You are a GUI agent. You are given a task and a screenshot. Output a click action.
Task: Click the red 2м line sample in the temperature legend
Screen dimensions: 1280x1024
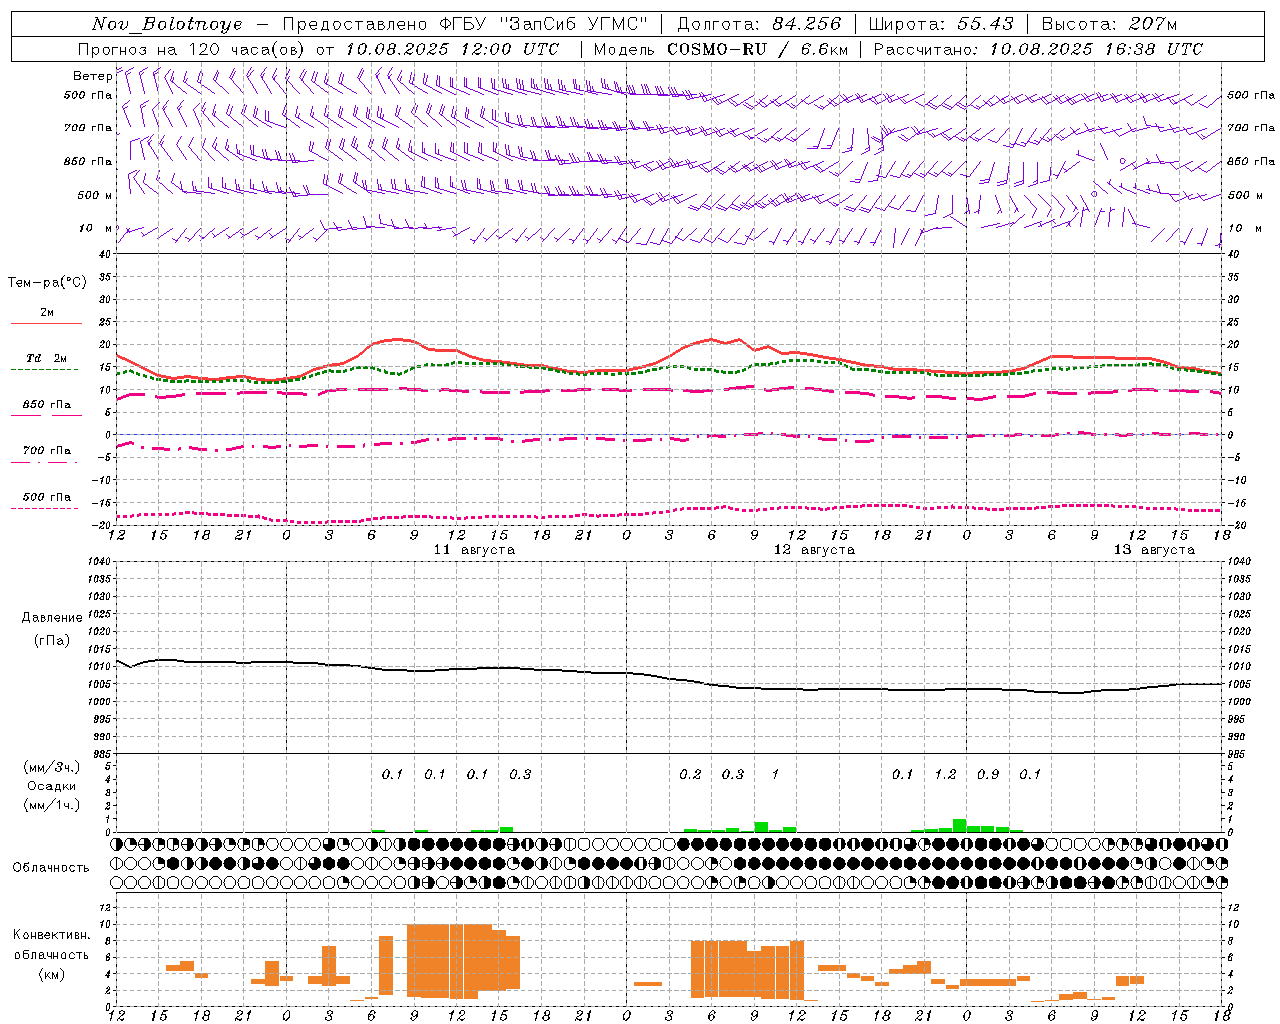[46, 323]
